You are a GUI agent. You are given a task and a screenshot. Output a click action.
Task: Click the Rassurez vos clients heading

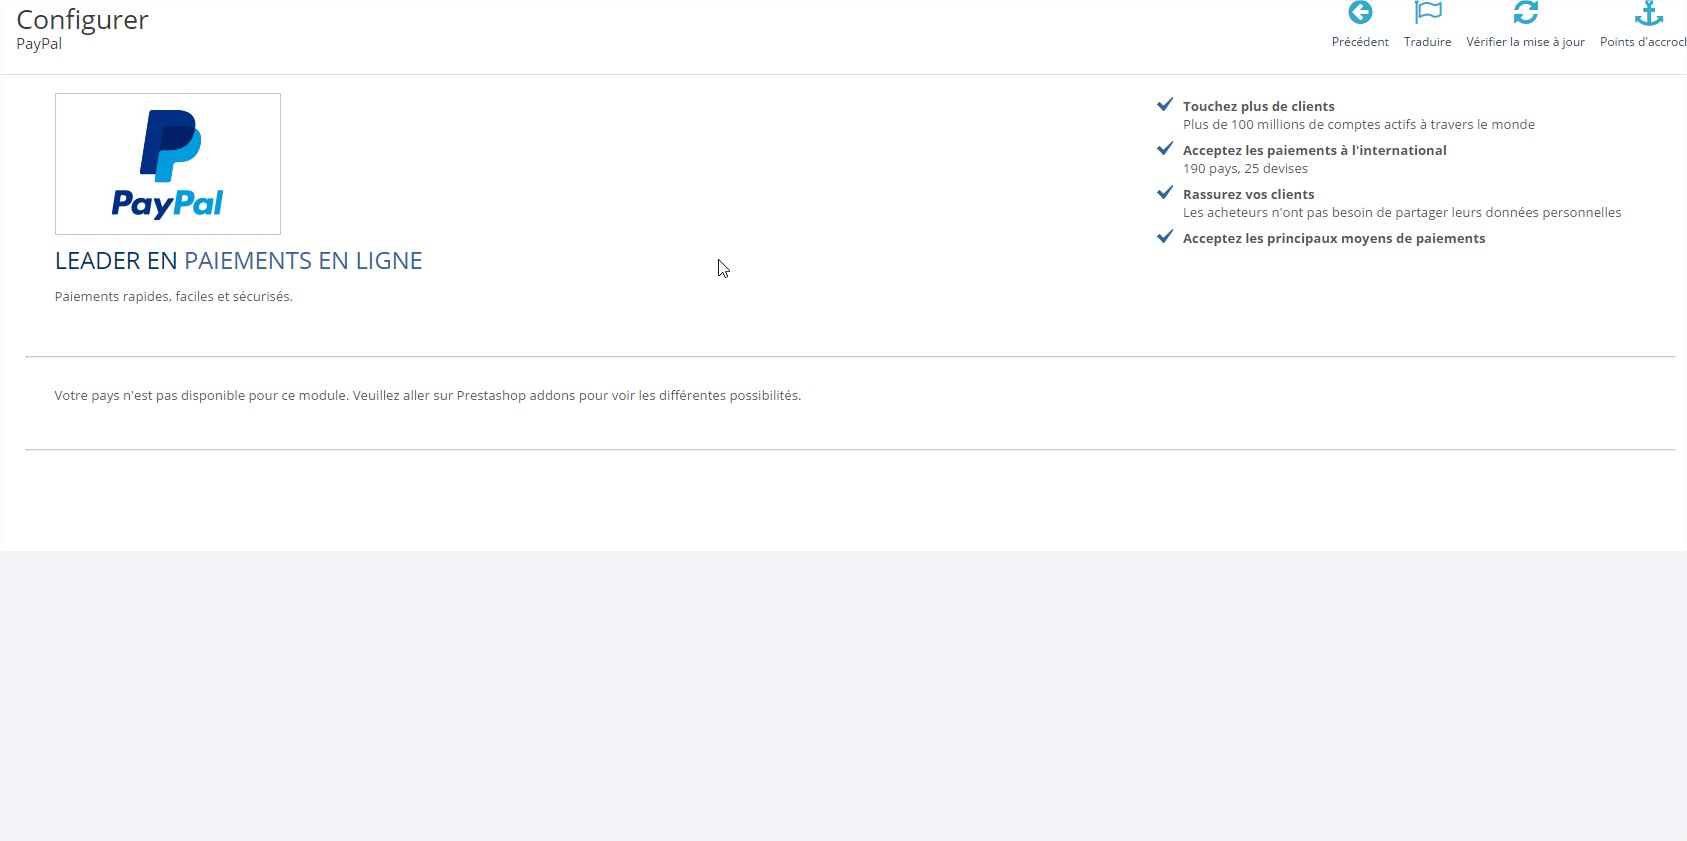tap(1248, 194)
